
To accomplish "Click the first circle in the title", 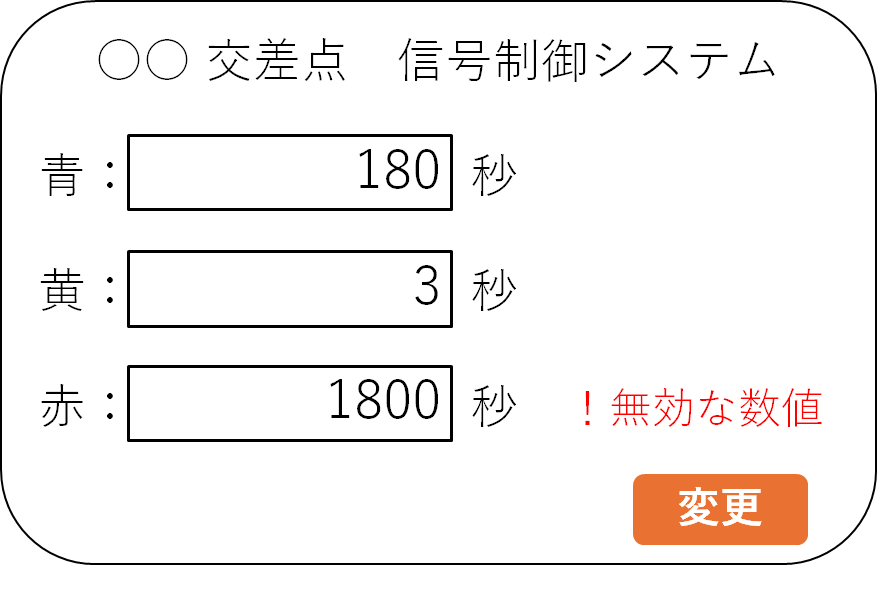I will pos(118,62).
